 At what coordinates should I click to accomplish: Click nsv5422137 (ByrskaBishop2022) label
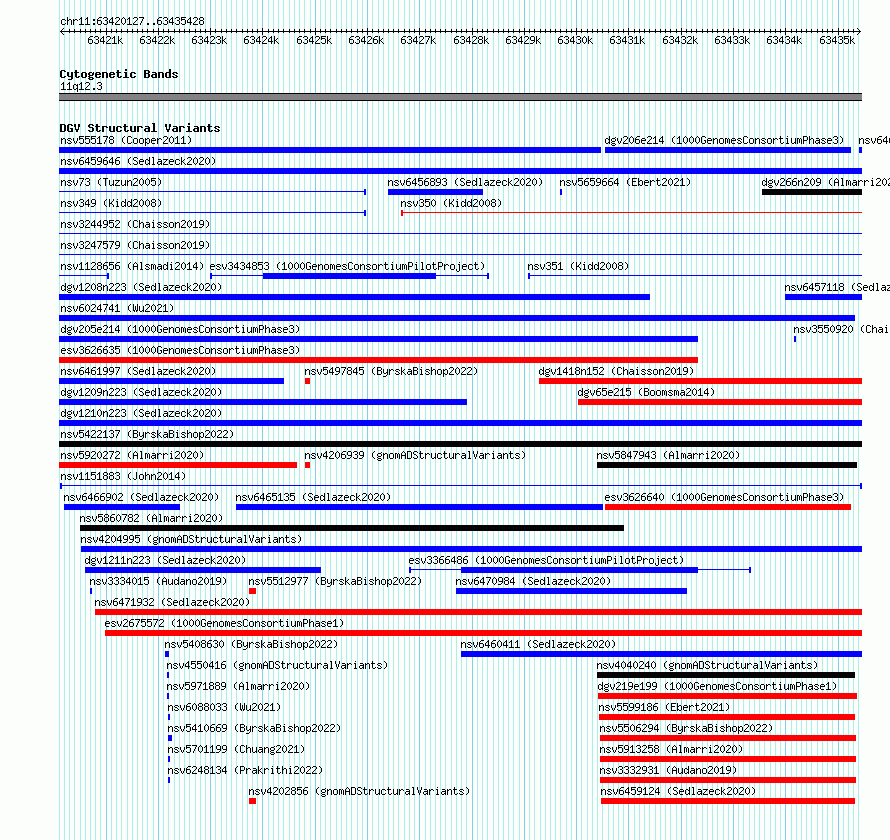(x=147, y=434)
